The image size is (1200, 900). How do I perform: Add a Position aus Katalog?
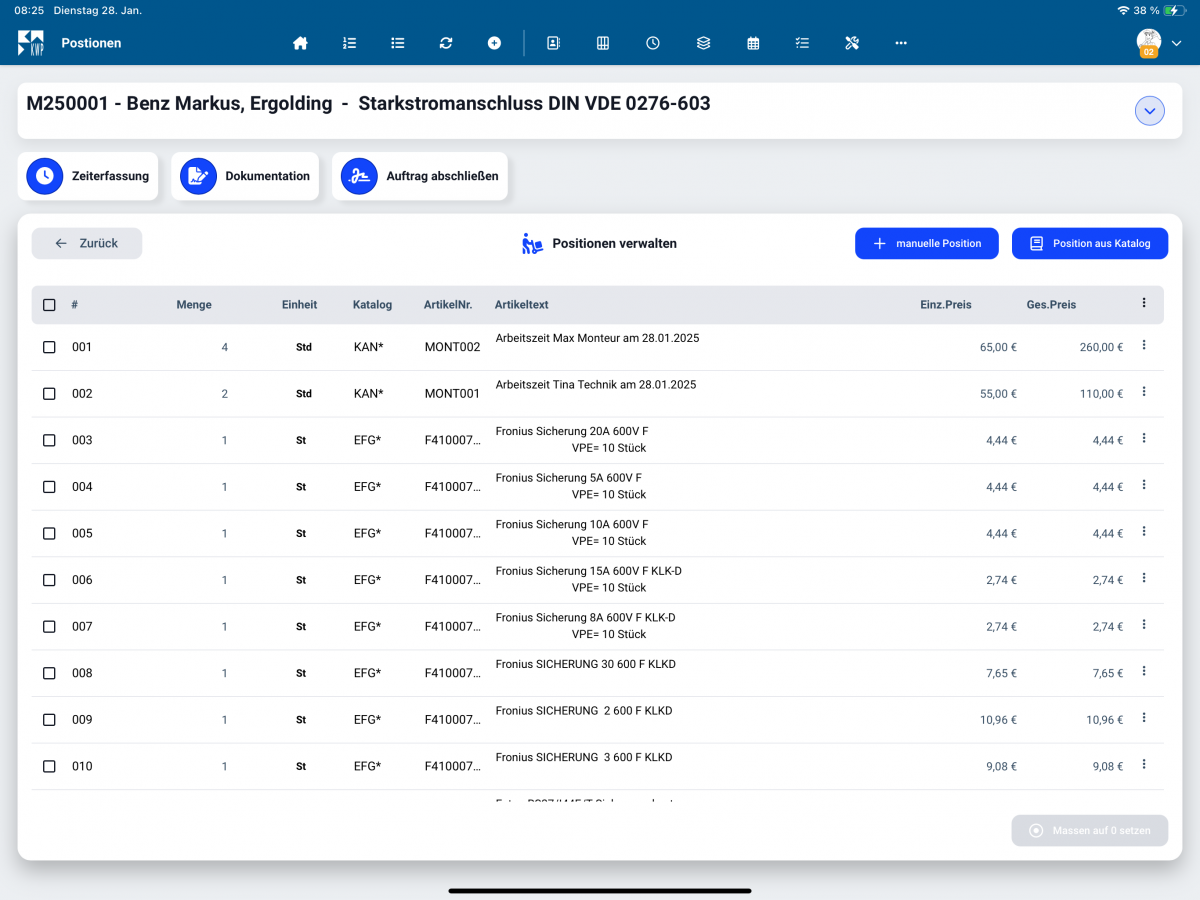(1090, 243)
